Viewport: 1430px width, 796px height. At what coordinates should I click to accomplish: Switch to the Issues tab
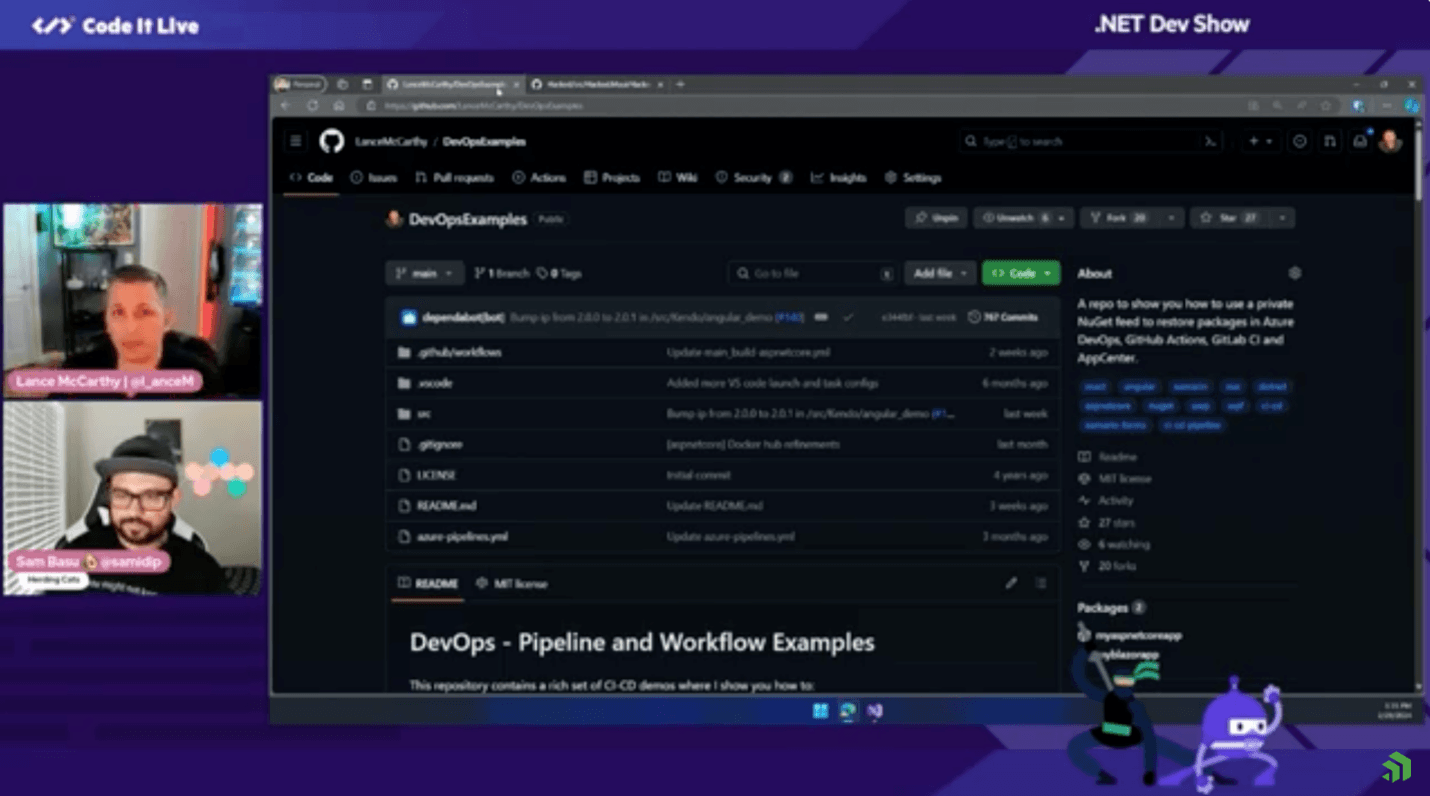(374, 177)
